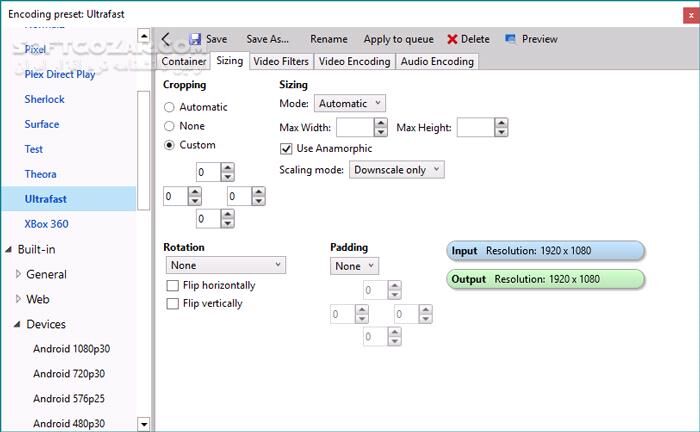Uncheck Use Anamorphic checkbox
Image resolution: width=700 pixels, height=432 pixels.
pos(287,149)
